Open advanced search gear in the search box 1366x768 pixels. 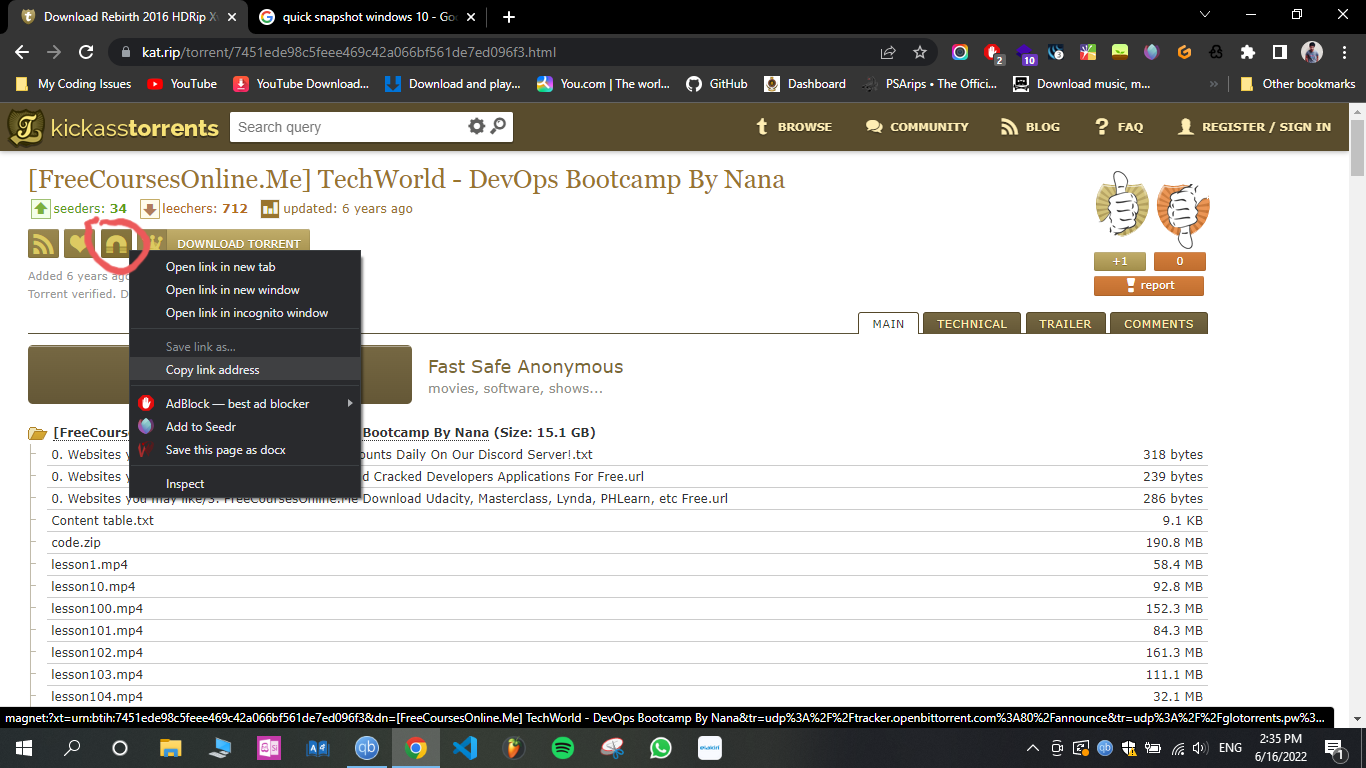476,126
